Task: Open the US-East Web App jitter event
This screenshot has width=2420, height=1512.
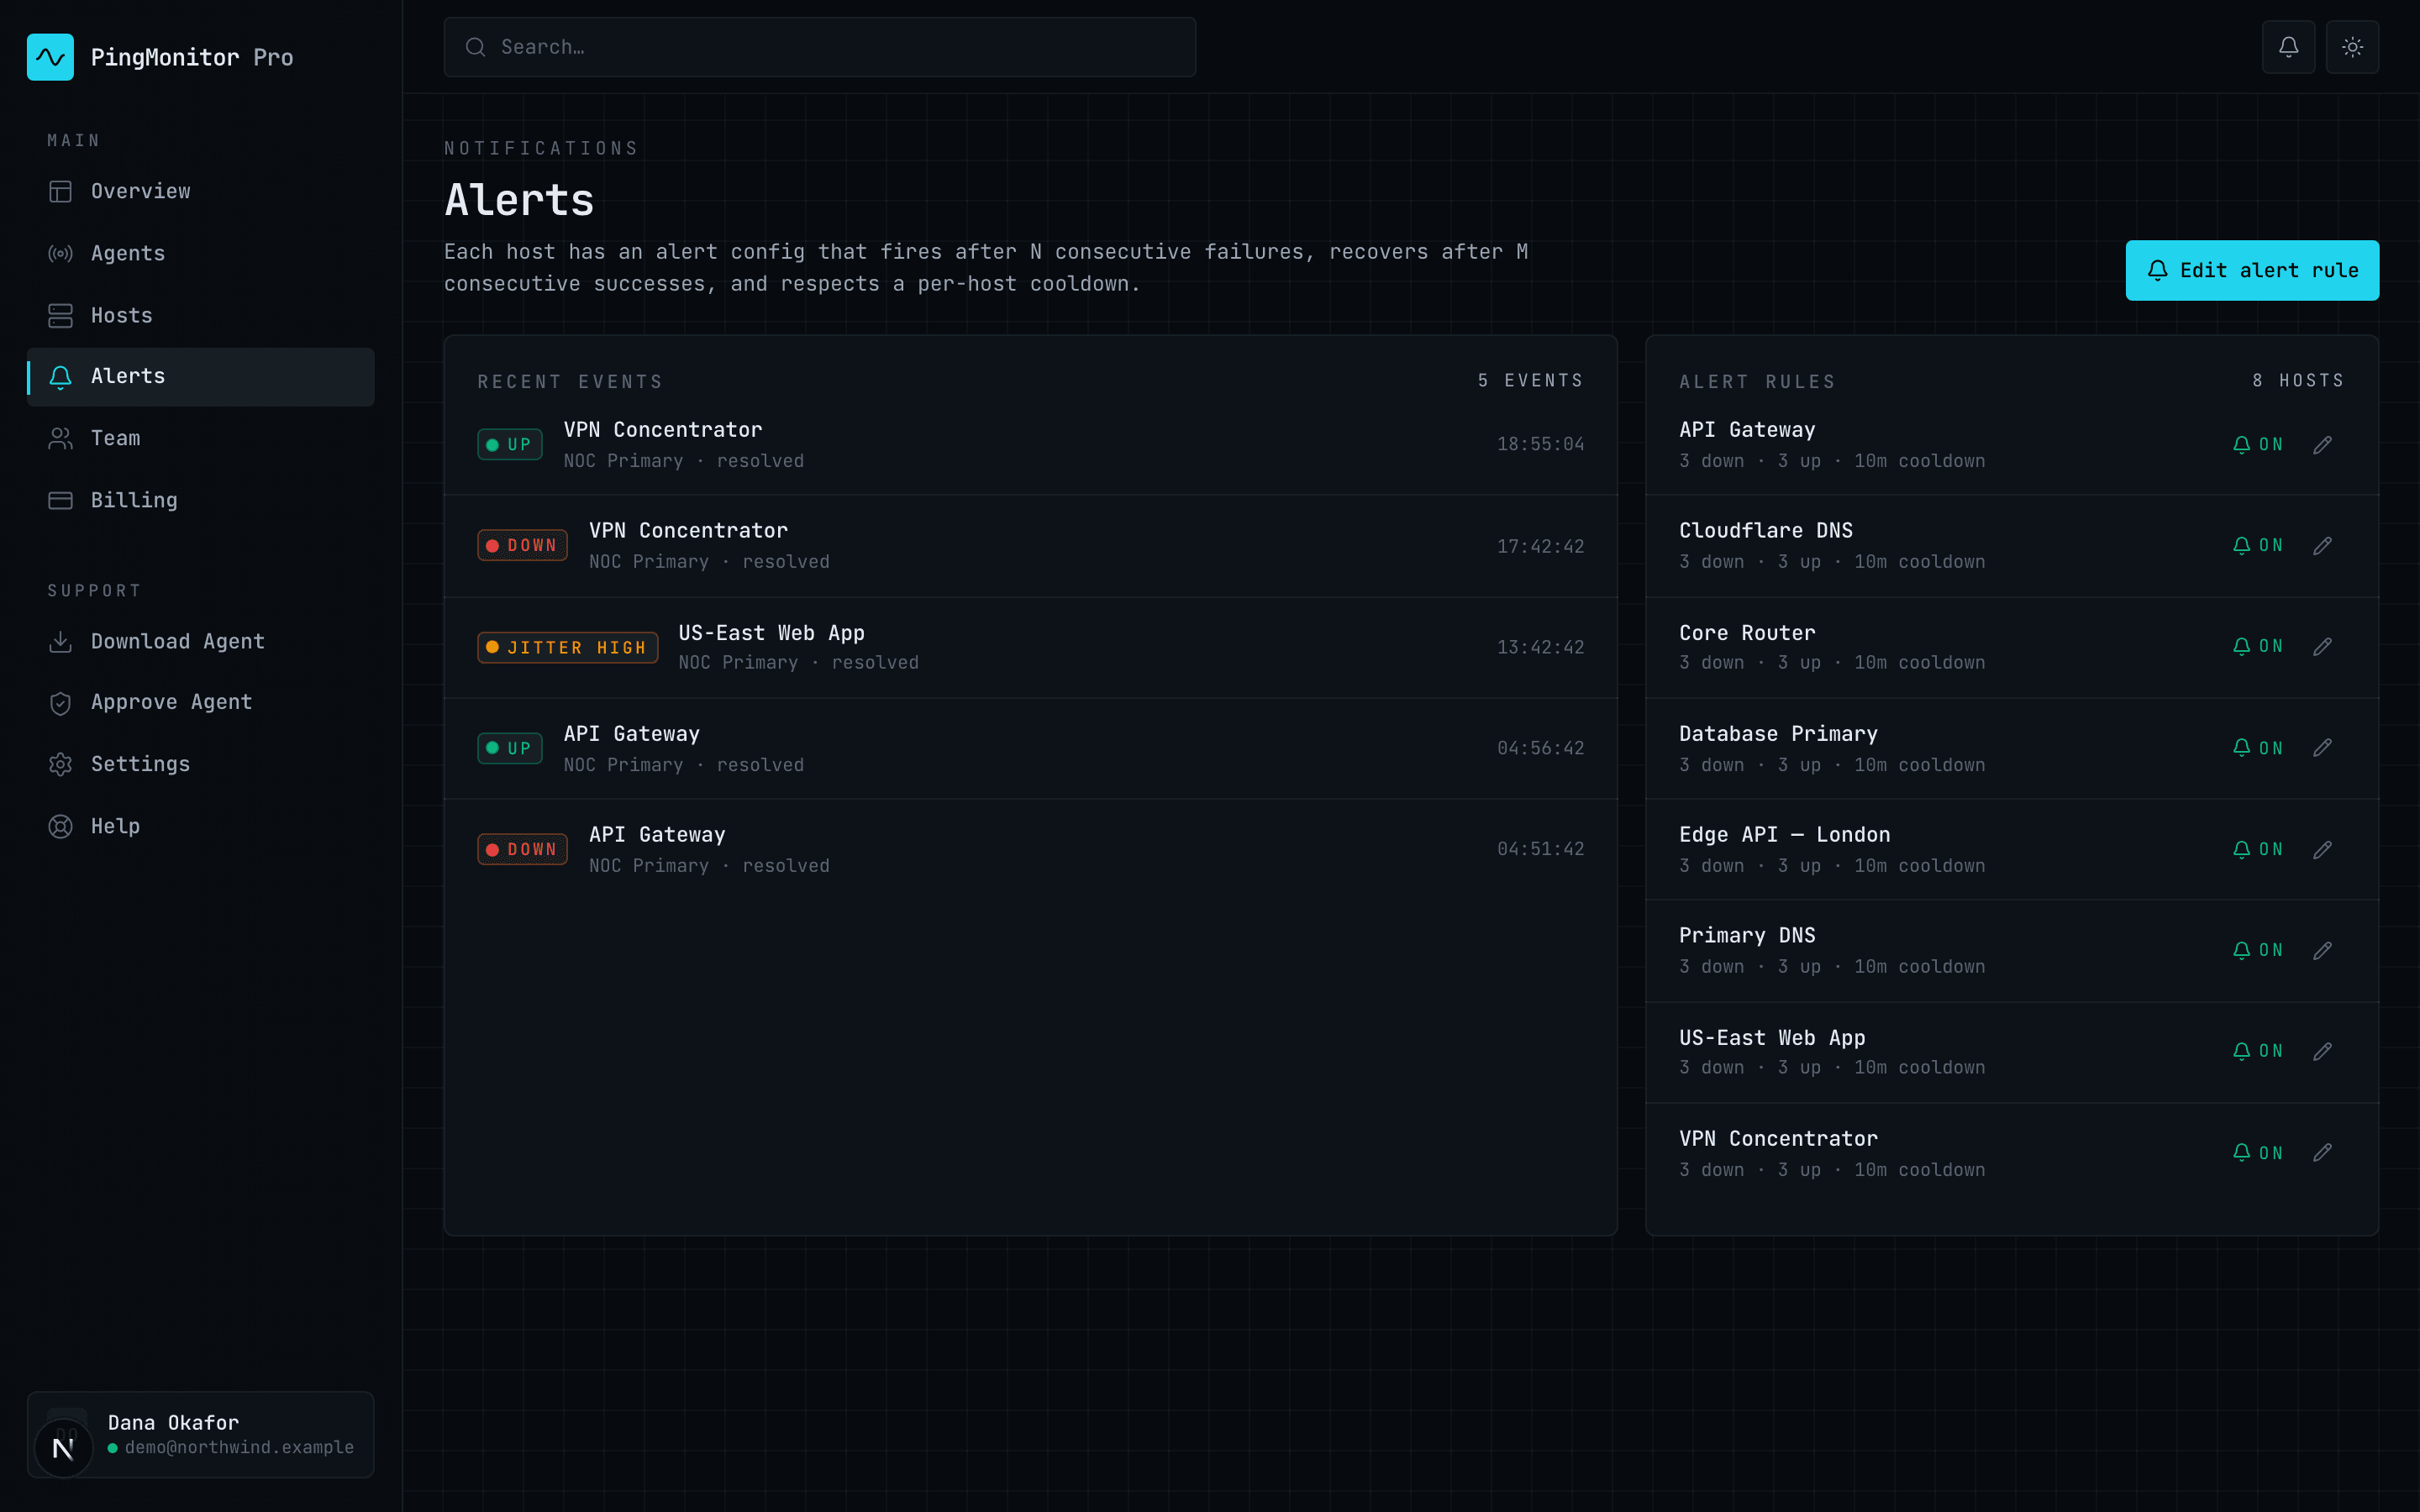Action: (1031, 647)
